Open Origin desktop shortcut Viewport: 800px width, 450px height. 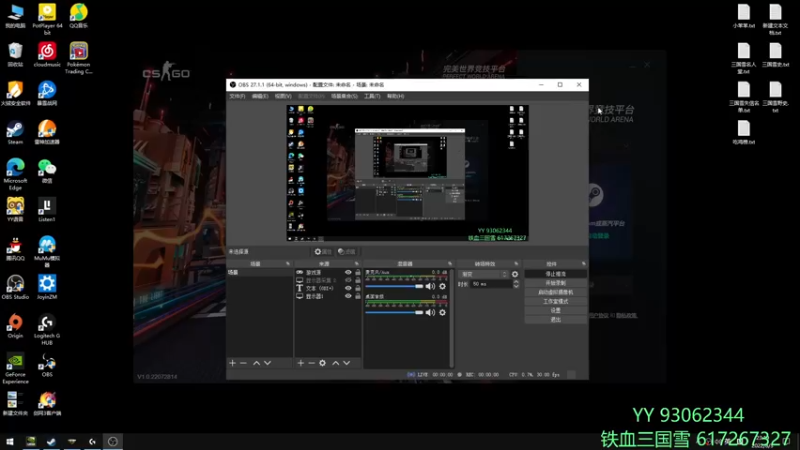click(15, 327)
